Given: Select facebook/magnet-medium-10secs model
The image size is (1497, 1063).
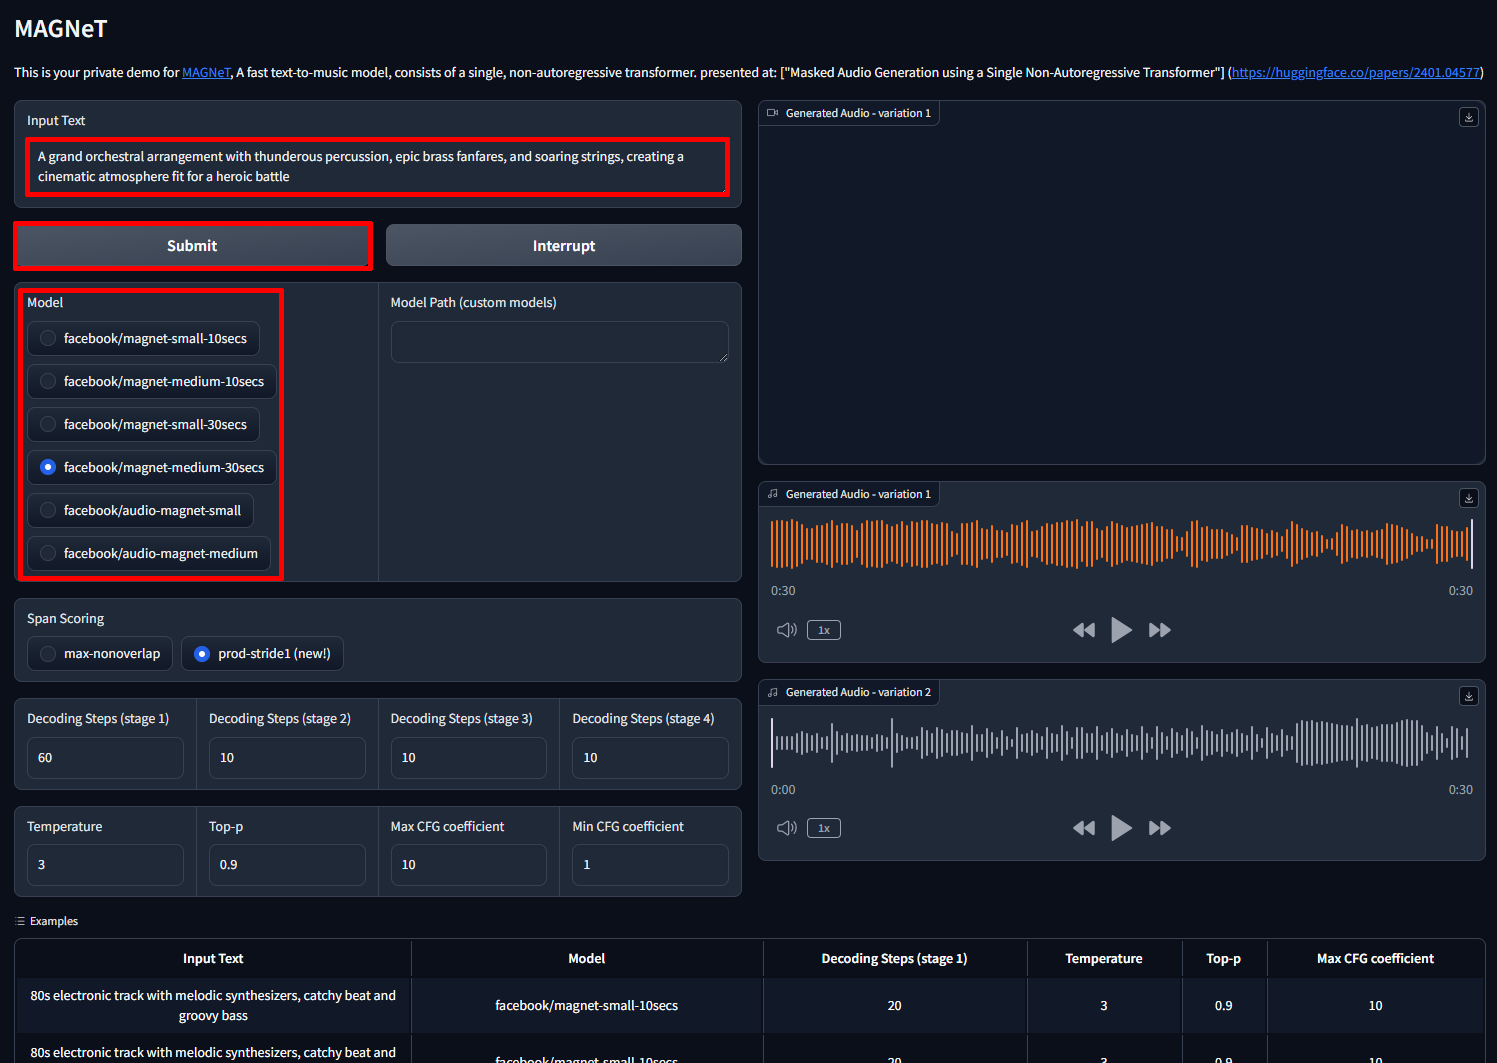Looking at the screenshot, I should [x=152, y=381].
